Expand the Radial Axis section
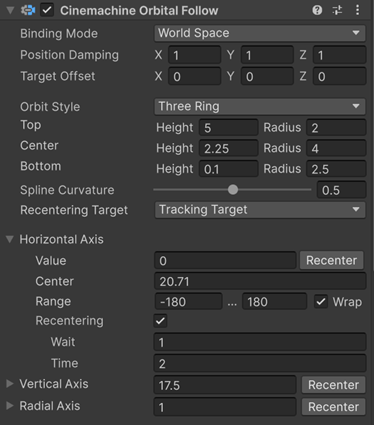The height and width of the screenshot is (425, 374). point(10,406)
